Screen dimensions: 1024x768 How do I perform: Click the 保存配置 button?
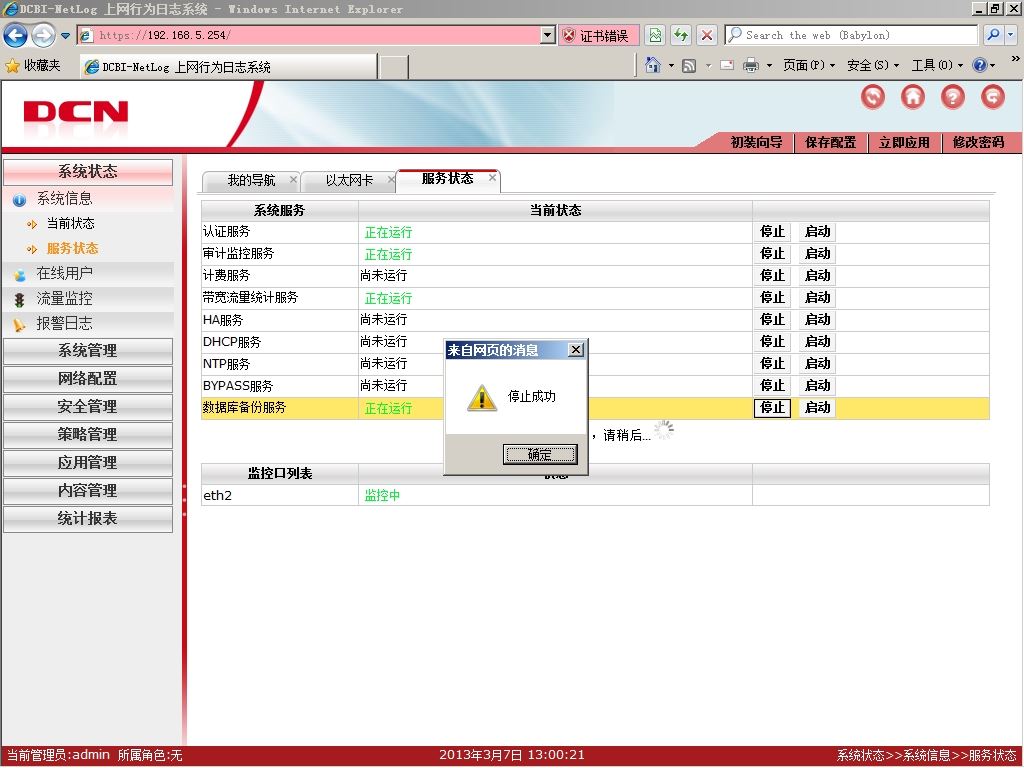pos(830,142)
